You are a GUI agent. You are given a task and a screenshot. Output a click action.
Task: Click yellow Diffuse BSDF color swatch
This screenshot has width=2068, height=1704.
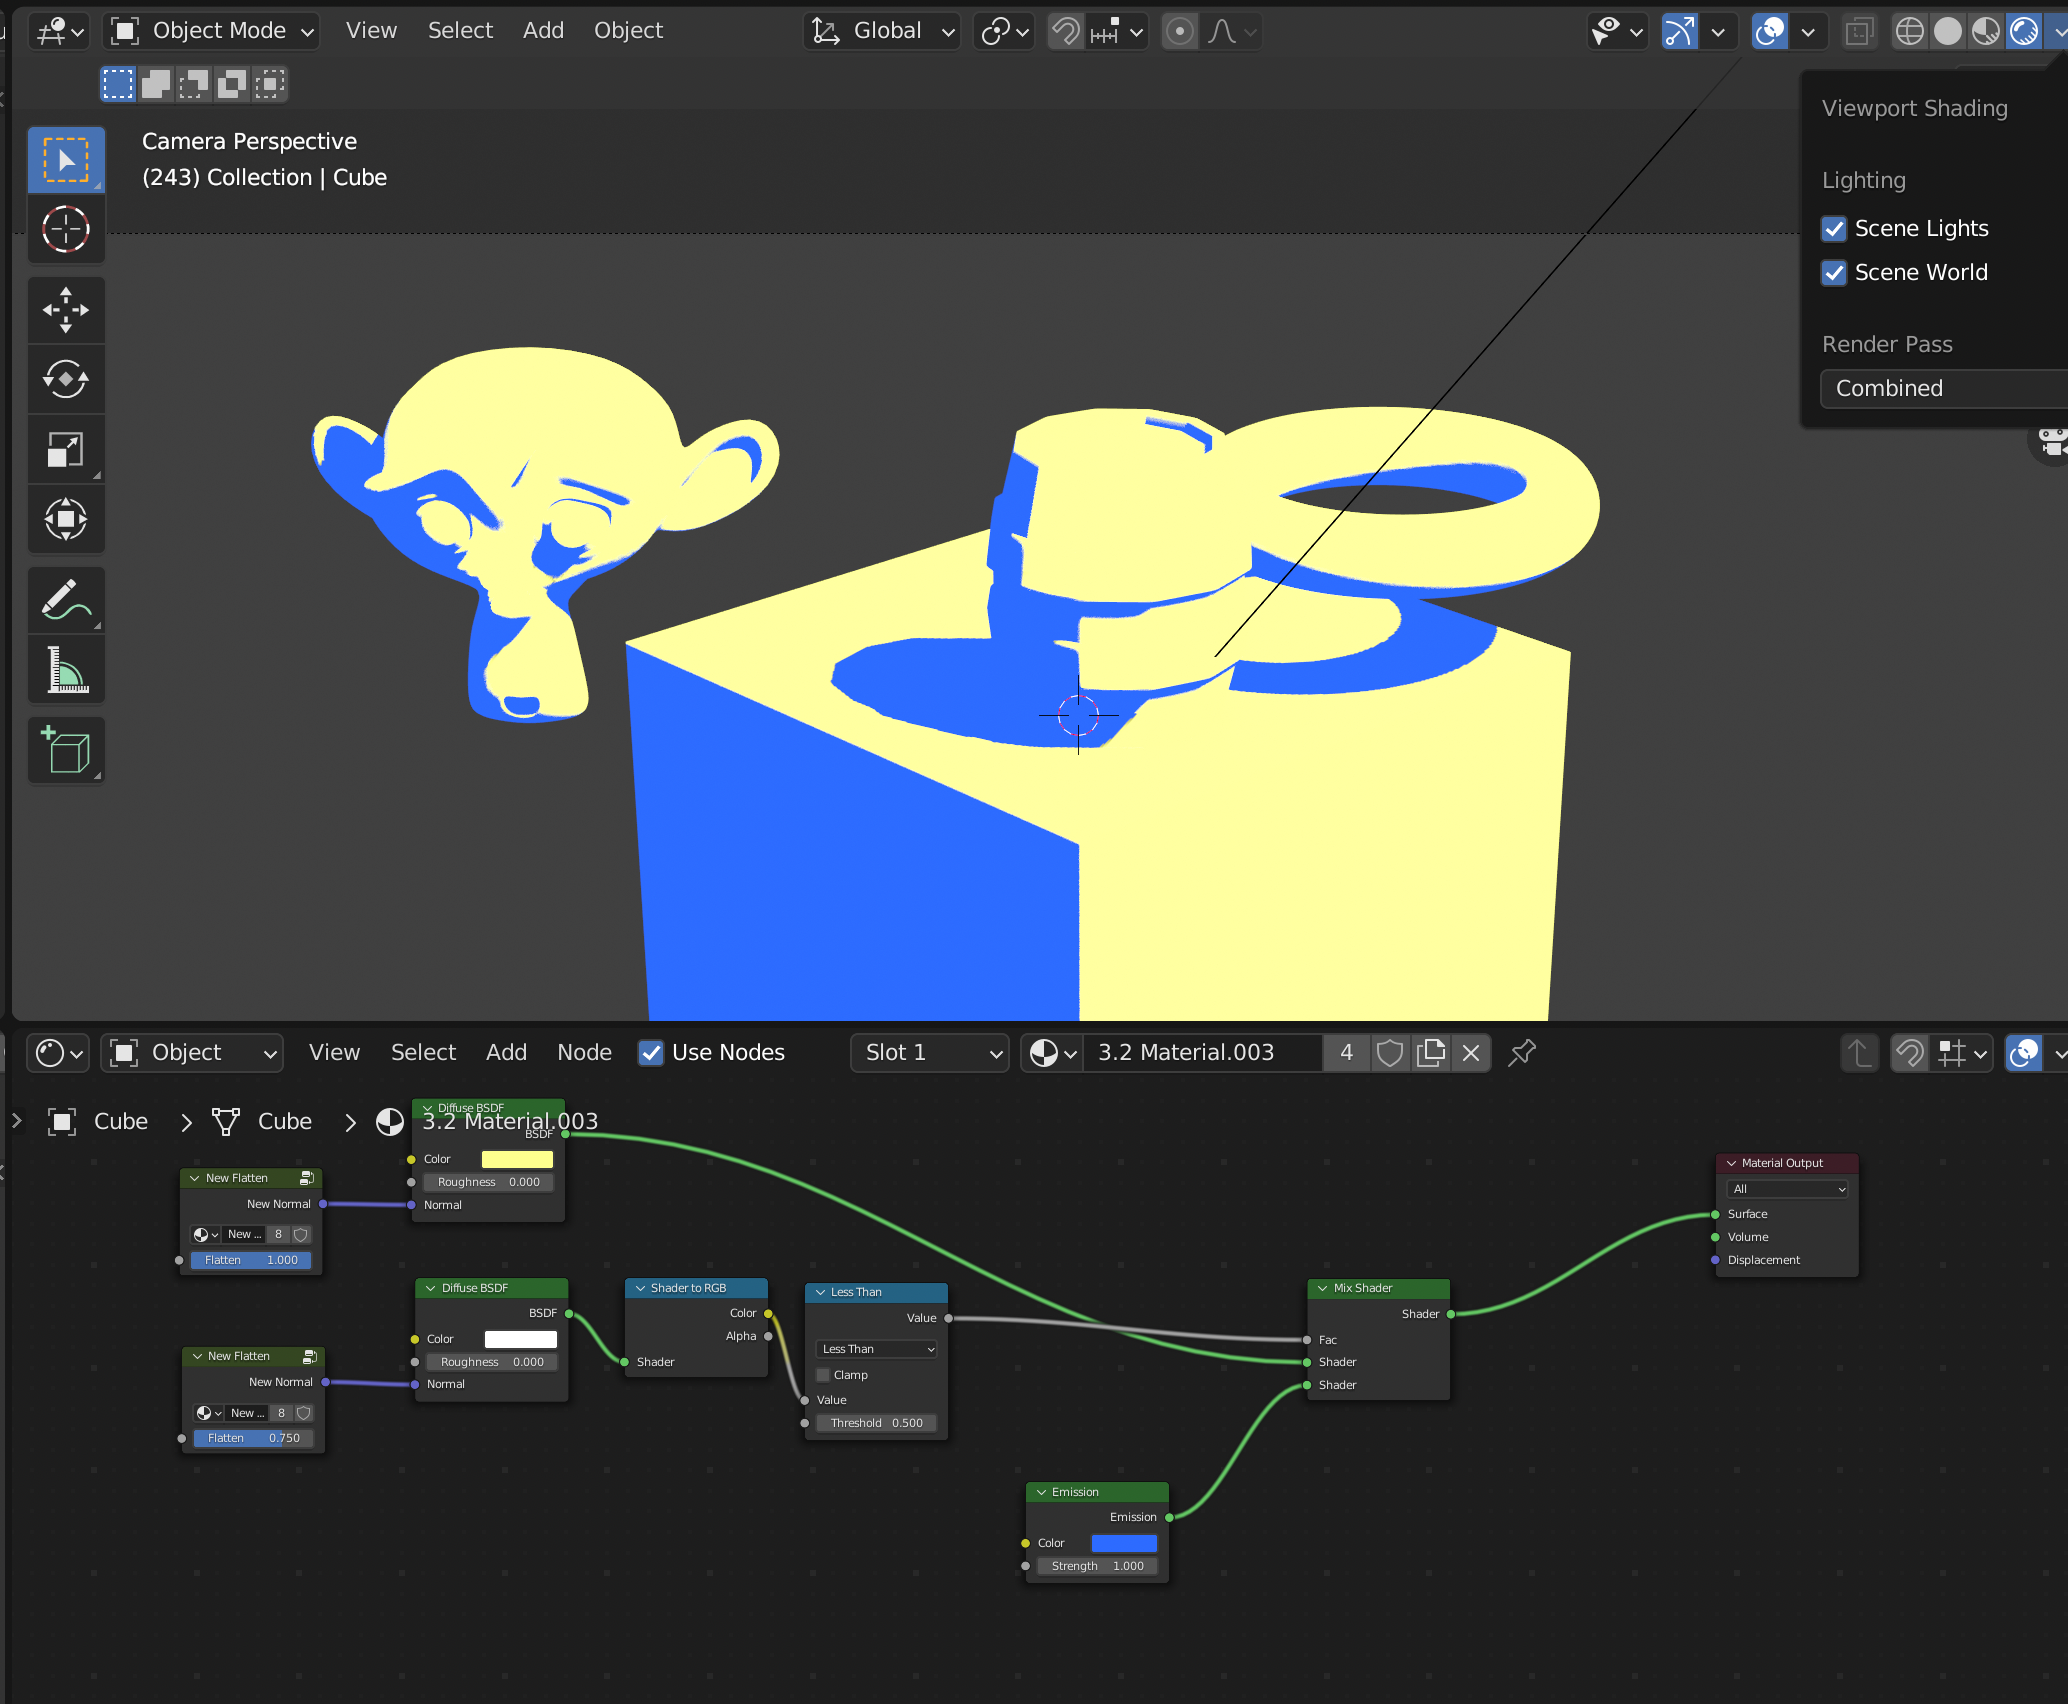pos(517,1159)
